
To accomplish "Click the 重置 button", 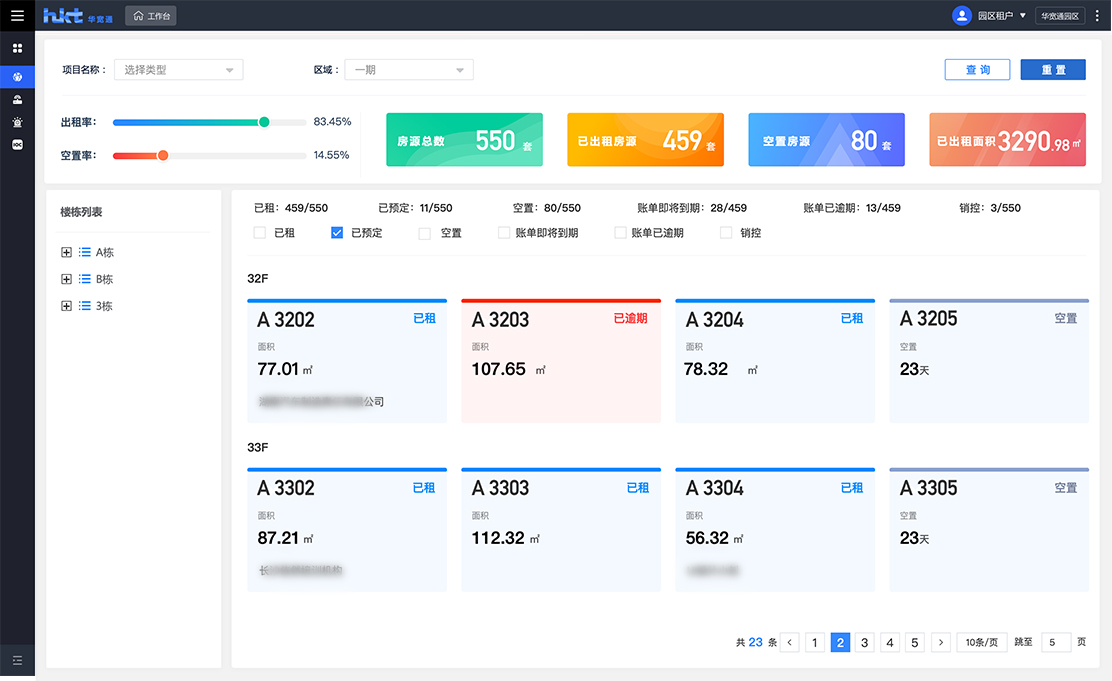I will point(1053,70).
